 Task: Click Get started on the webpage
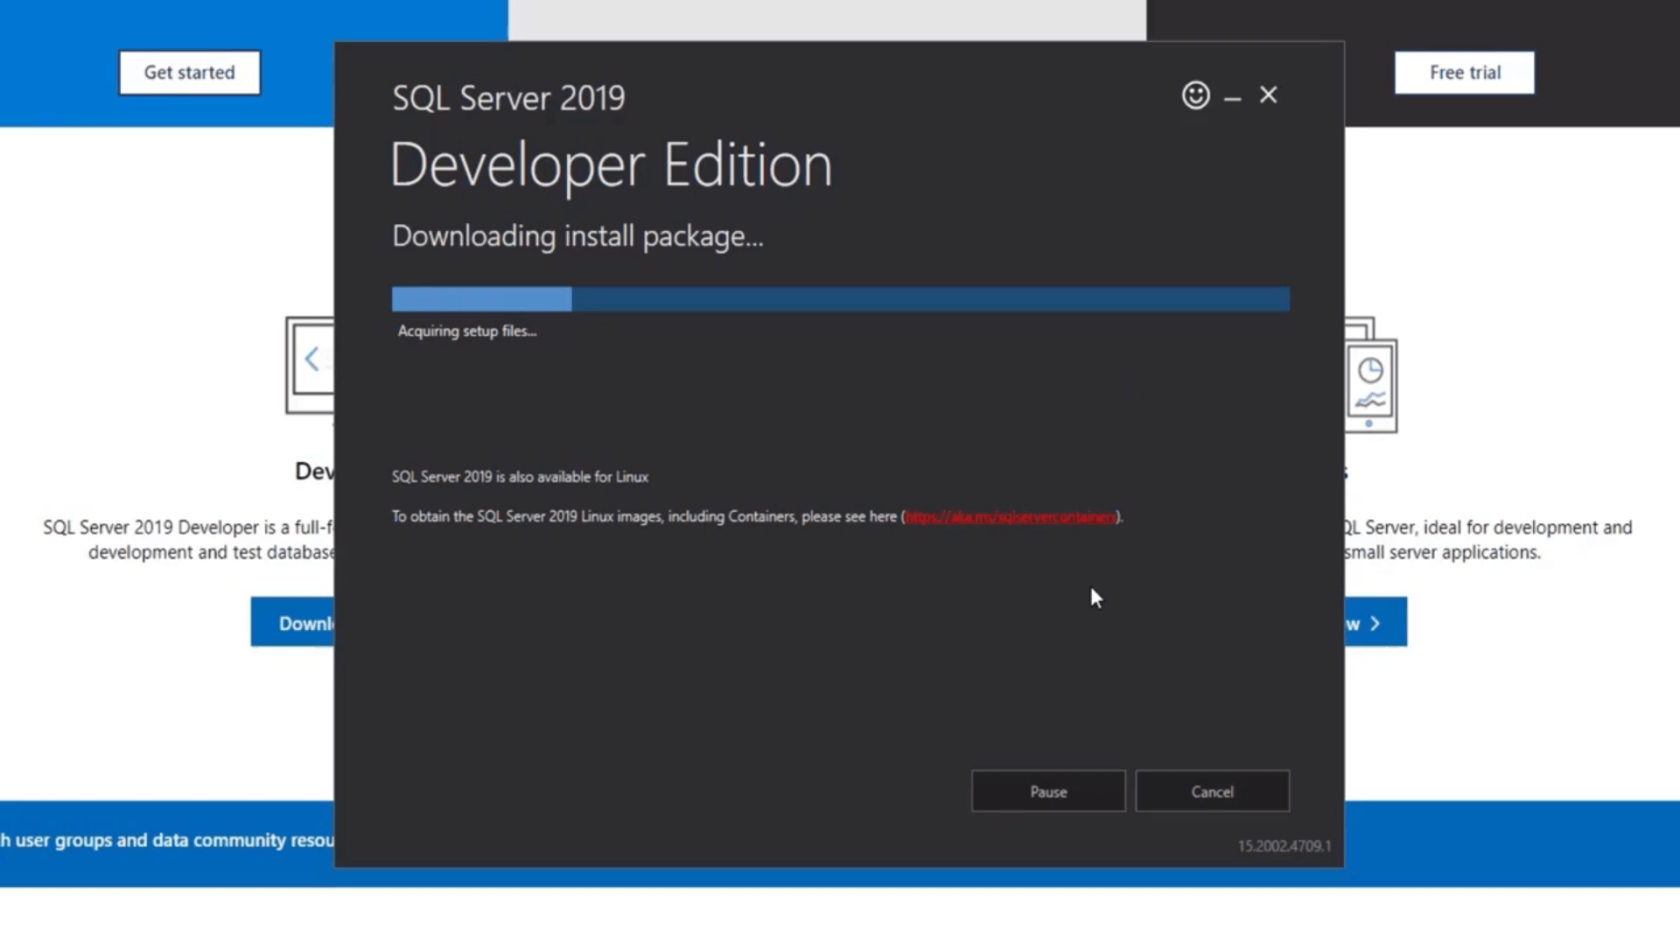(189, 73)
